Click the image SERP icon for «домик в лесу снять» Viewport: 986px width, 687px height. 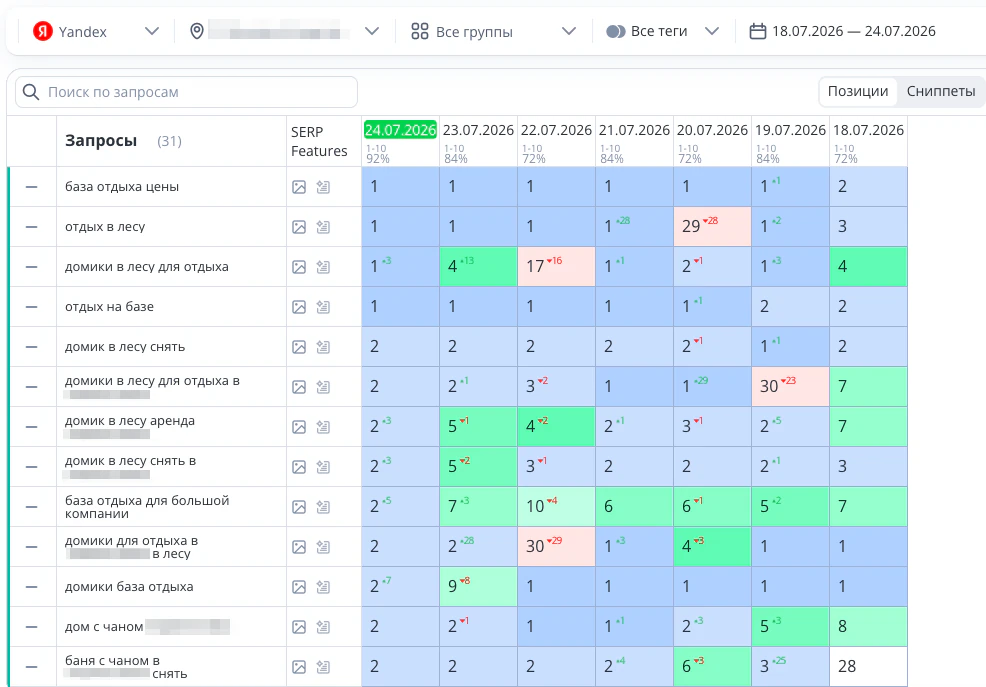coord(299,347)
